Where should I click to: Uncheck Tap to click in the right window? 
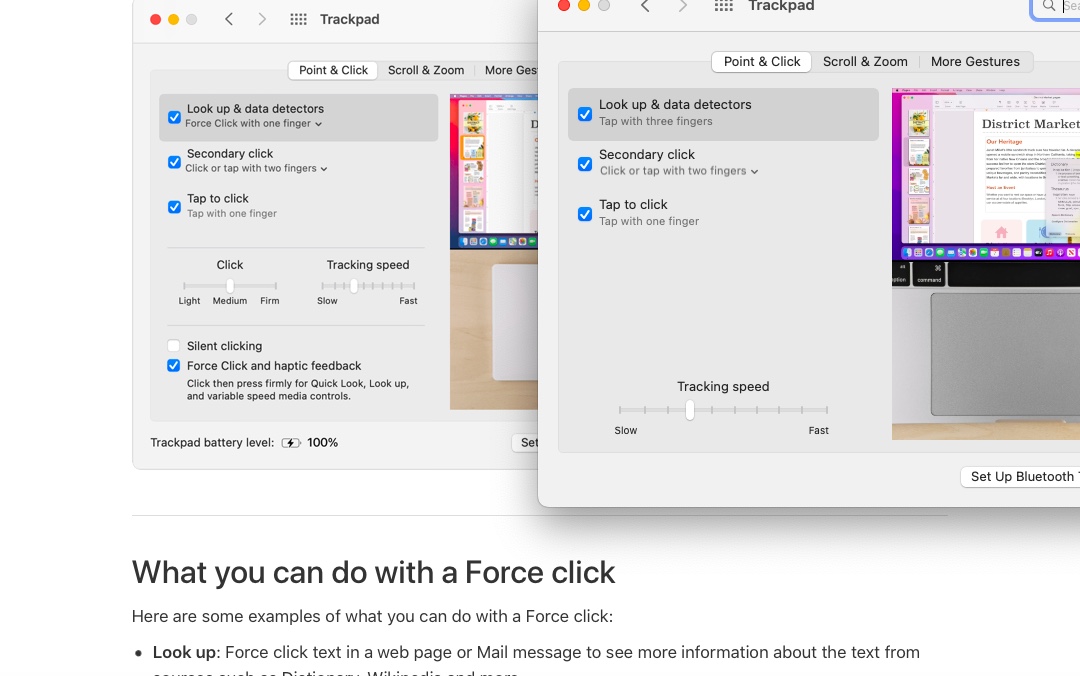click(x=585, y=214)
